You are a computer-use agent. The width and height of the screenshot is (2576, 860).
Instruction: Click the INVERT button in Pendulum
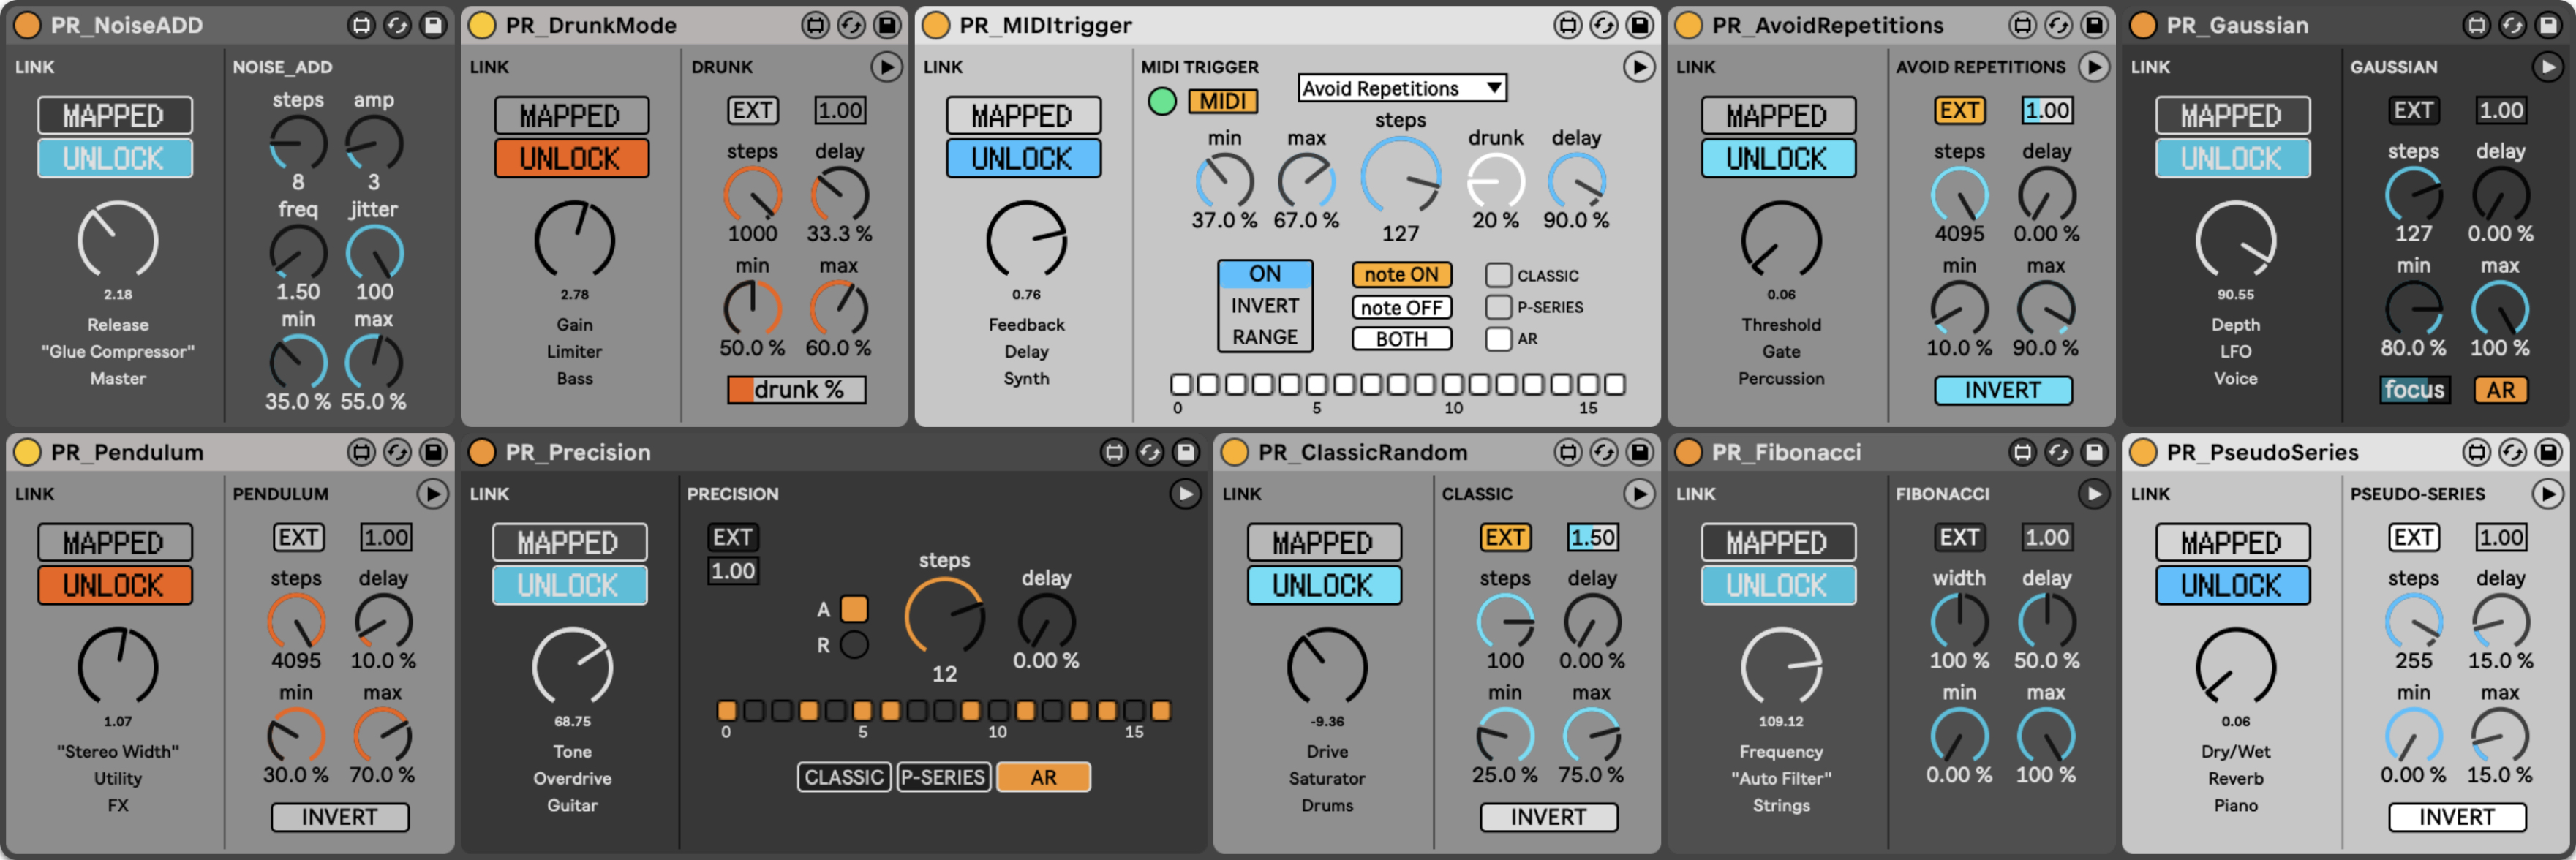(340, 817)
